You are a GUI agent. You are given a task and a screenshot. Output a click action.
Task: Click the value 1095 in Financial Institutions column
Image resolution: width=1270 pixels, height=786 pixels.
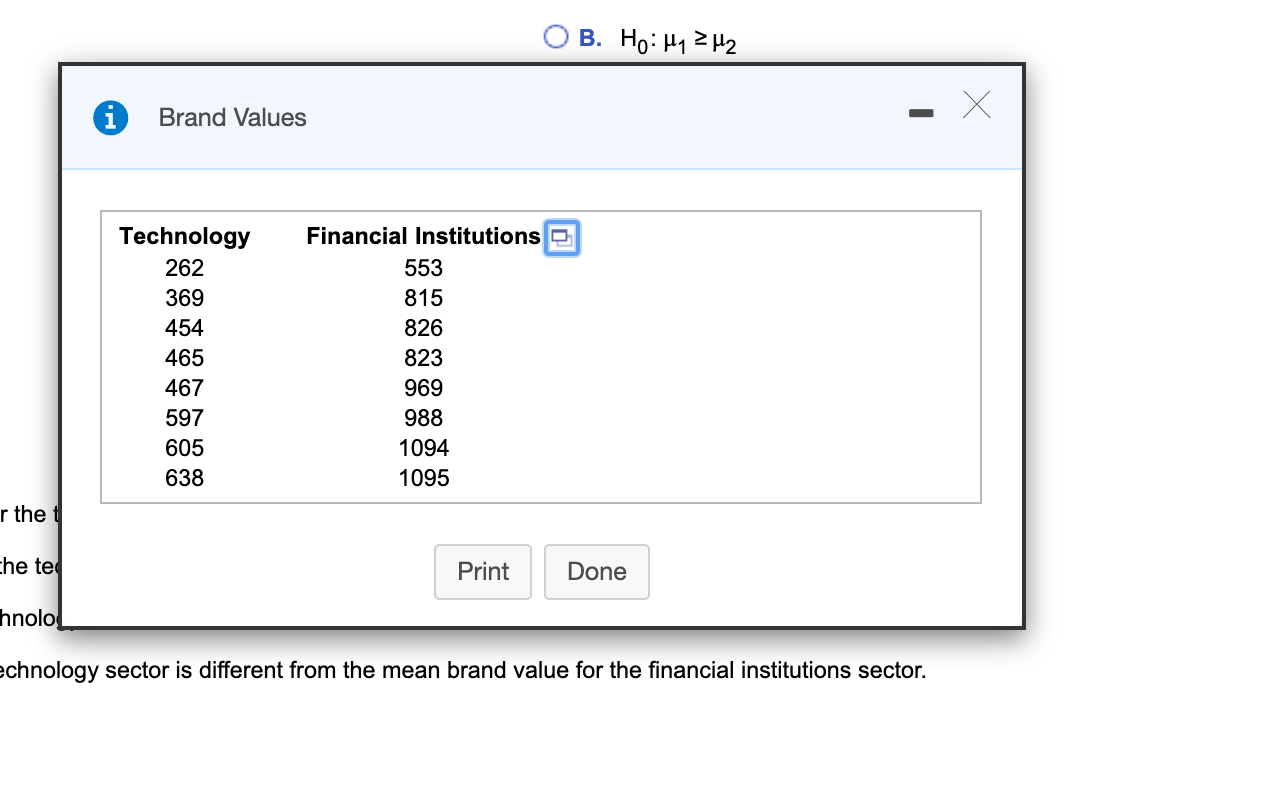click(423, 478)
